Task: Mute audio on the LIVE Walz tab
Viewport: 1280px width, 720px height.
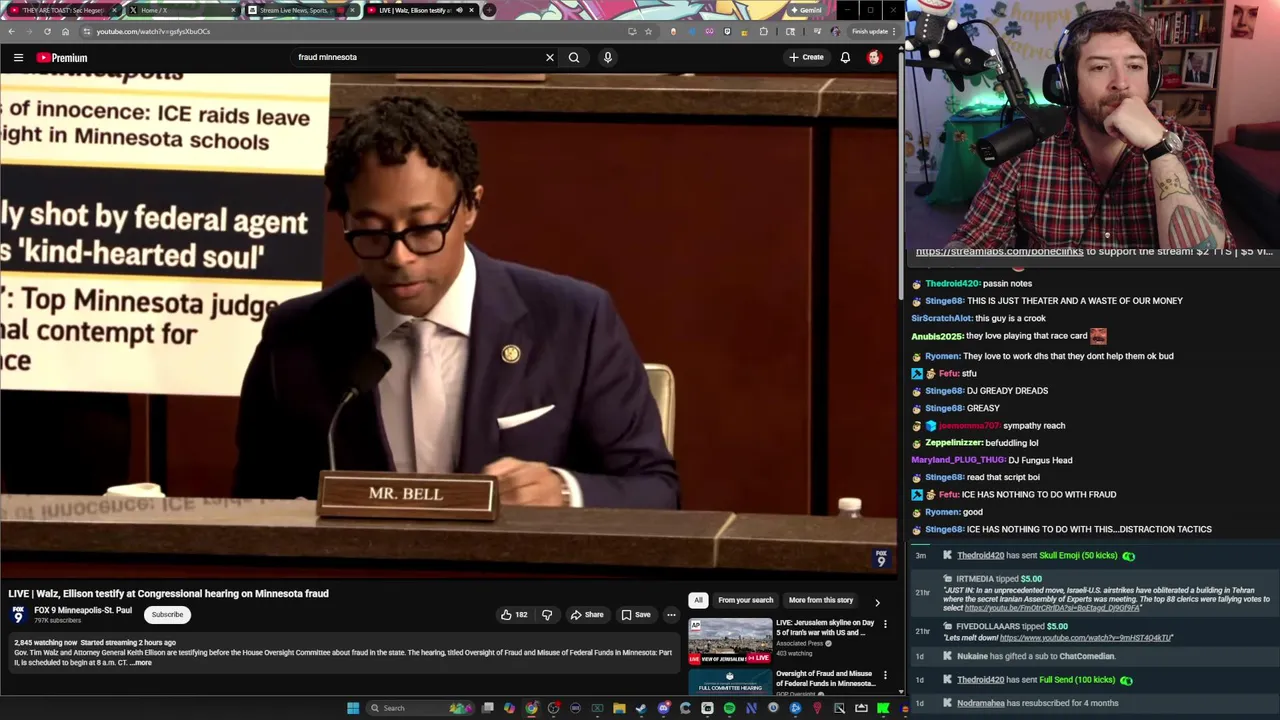Action: click(459, 10)
